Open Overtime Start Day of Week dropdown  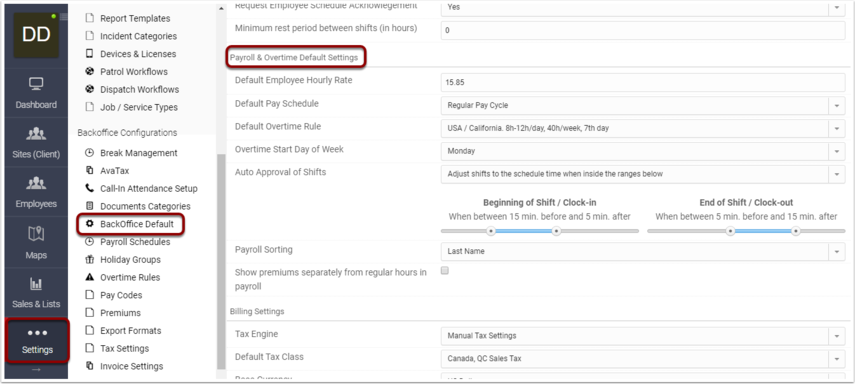(x=643, y=151)
